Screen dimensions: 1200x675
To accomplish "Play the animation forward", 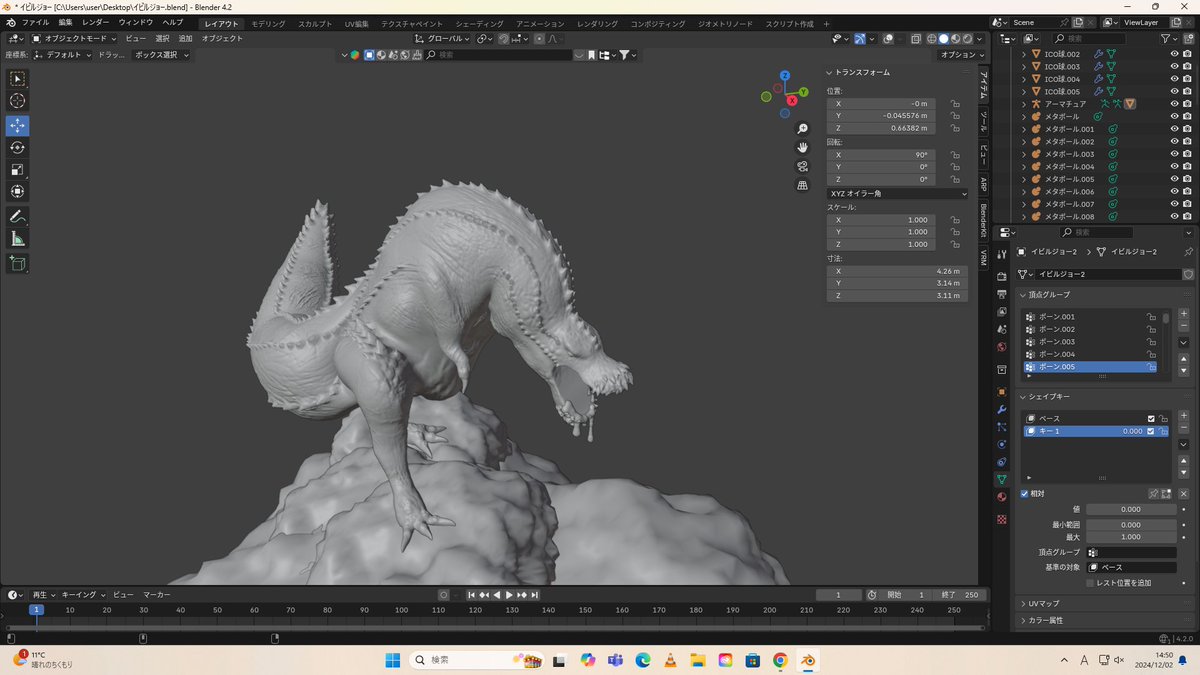I will tap(508, 595).
